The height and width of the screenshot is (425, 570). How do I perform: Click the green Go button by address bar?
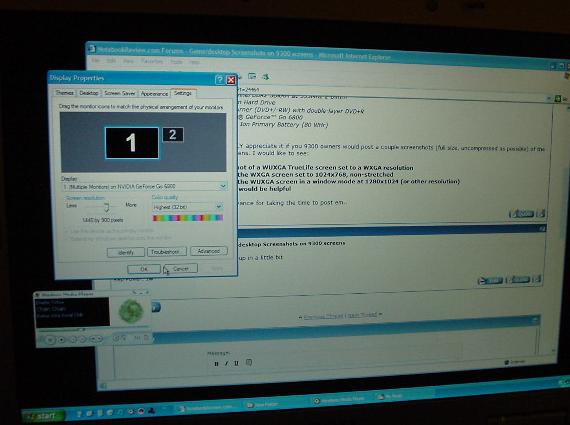coord(558,99)
